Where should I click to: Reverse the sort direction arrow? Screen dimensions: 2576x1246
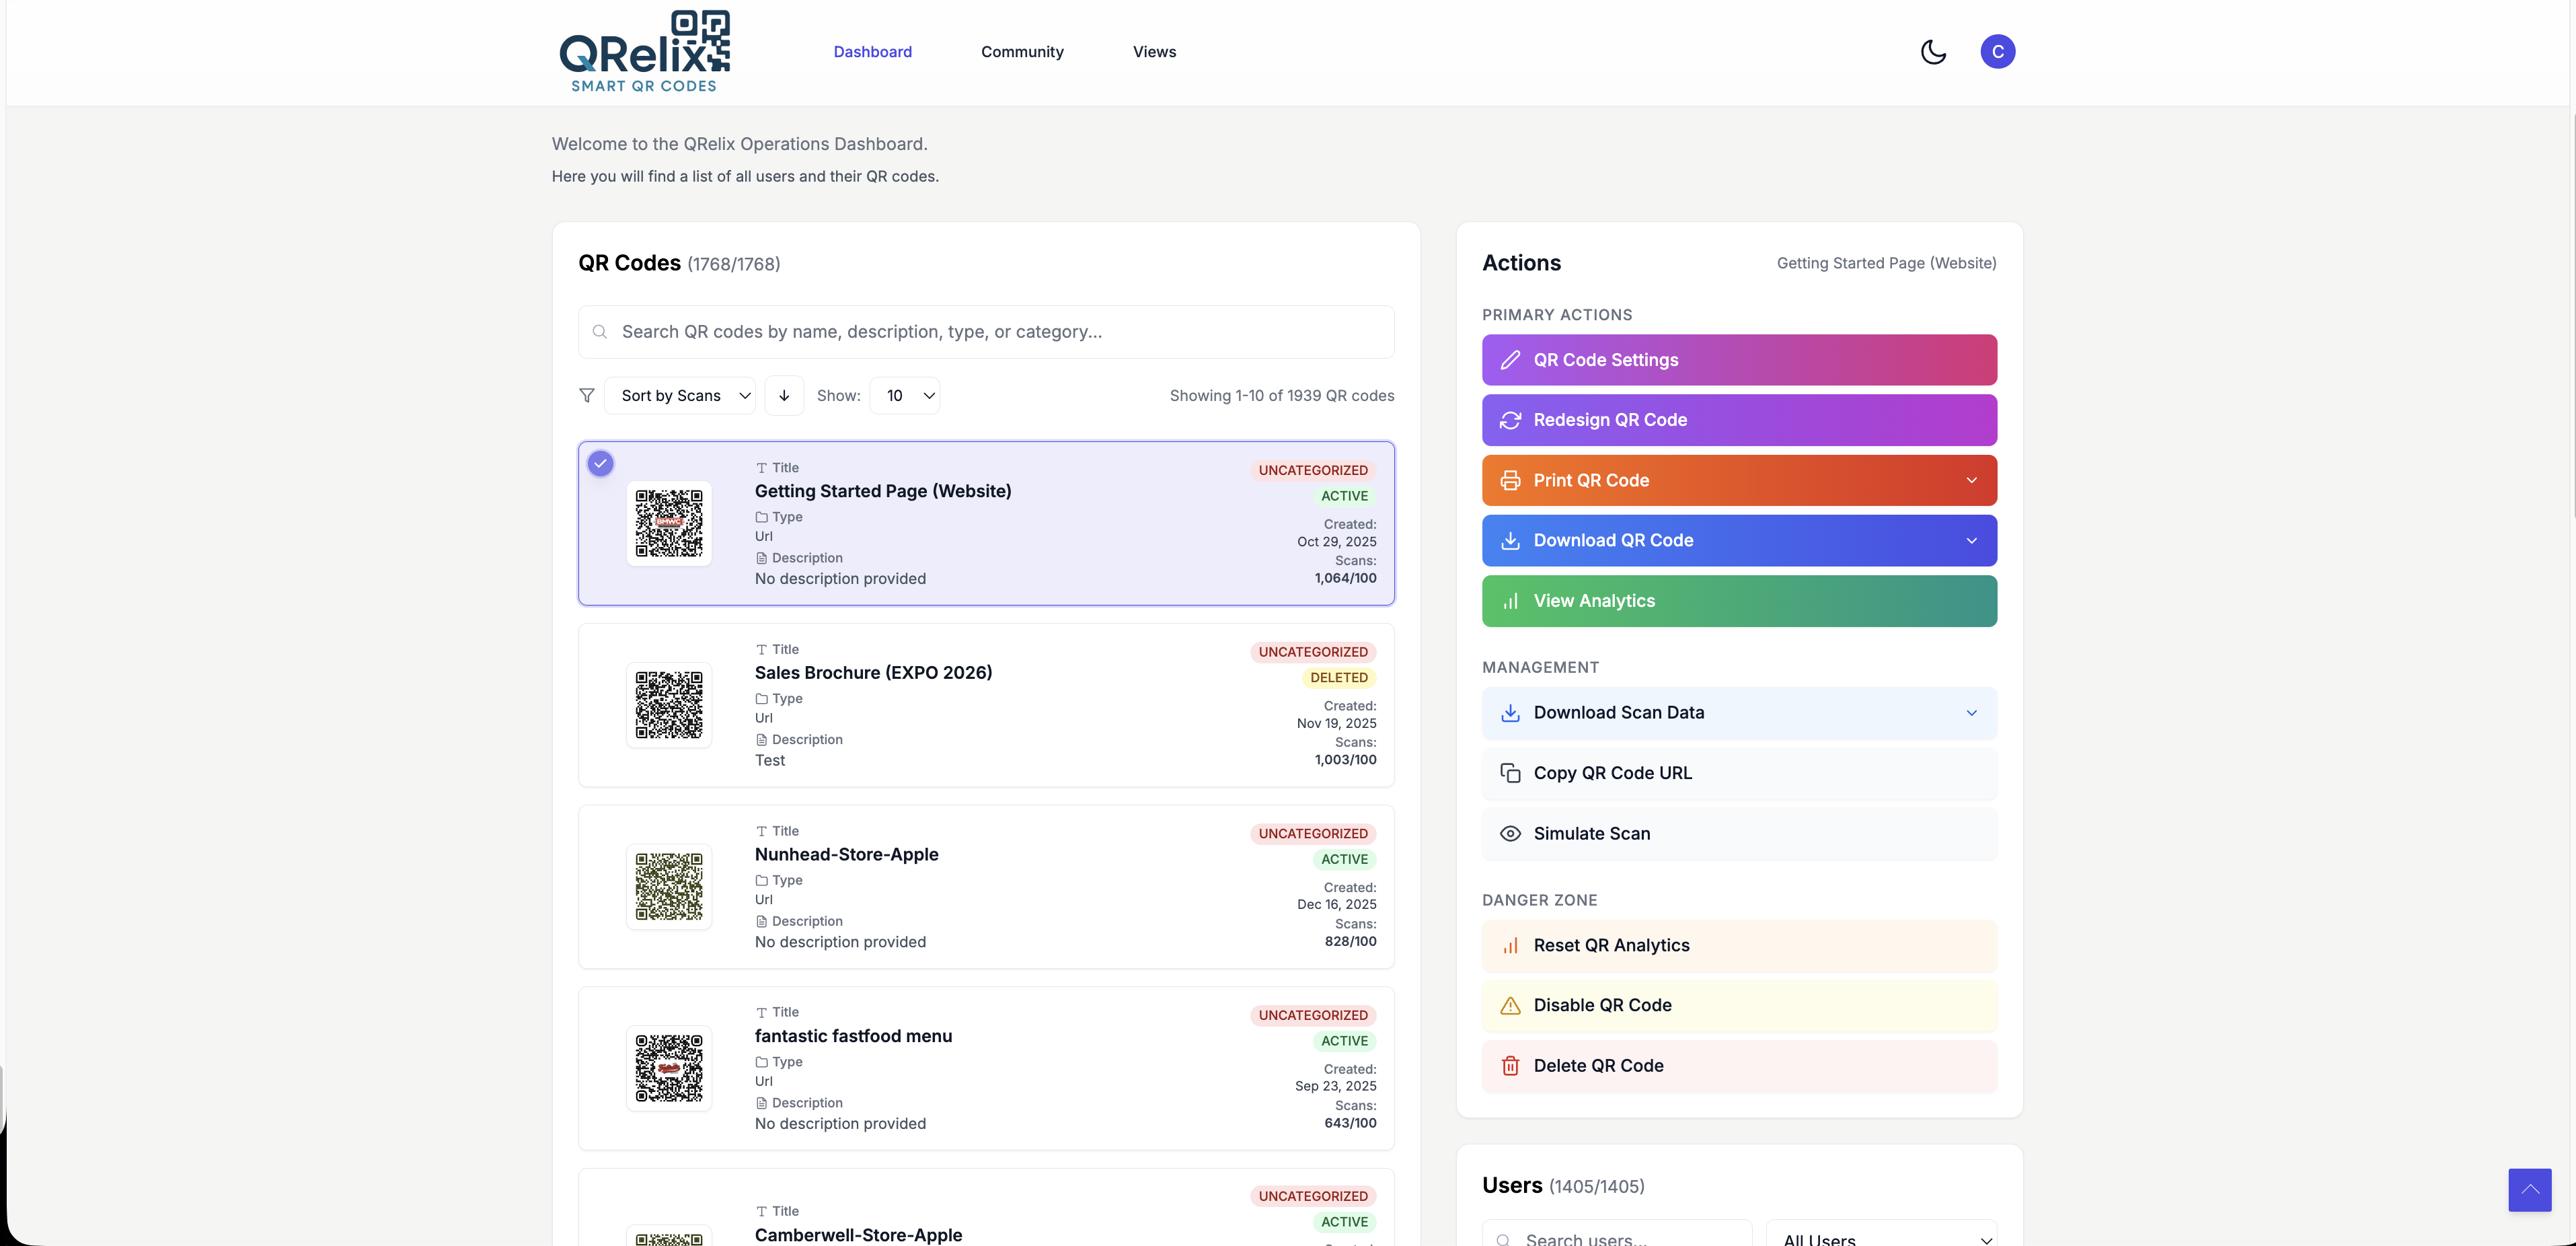tap(784, 395)
